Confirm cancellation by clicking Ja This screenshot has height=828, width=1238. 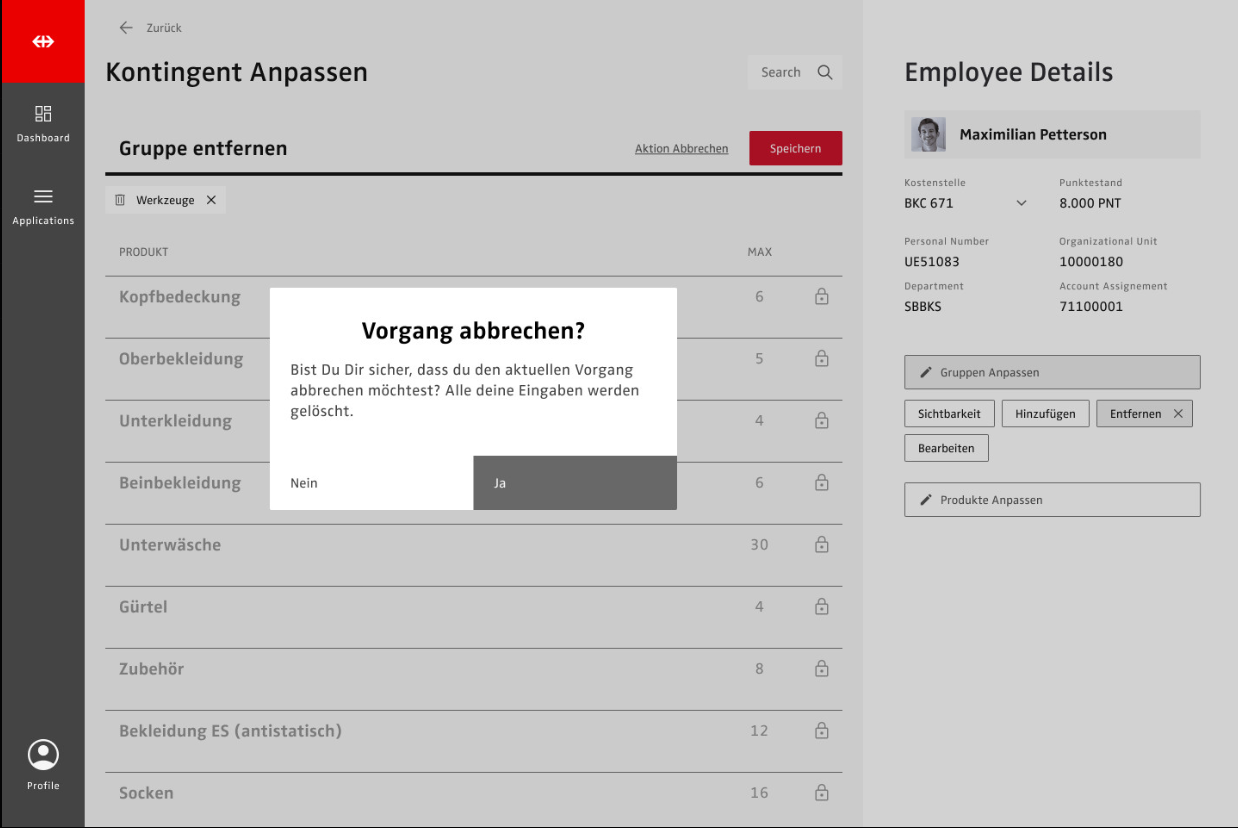tap(575, 483)
